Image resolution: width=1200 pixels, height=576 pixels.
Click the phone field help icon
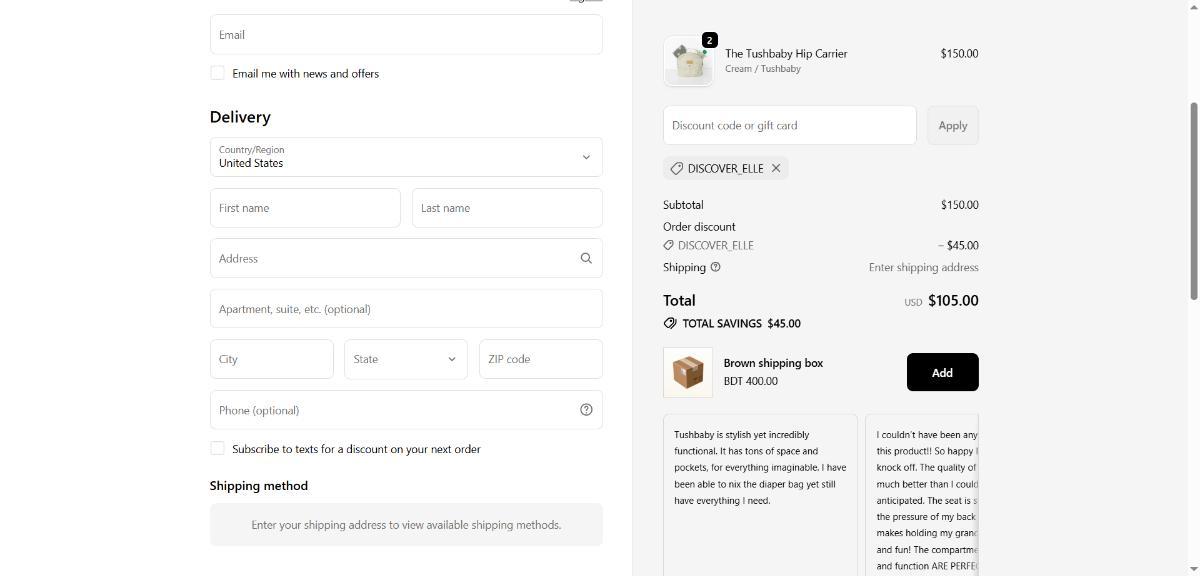(586, 410)
